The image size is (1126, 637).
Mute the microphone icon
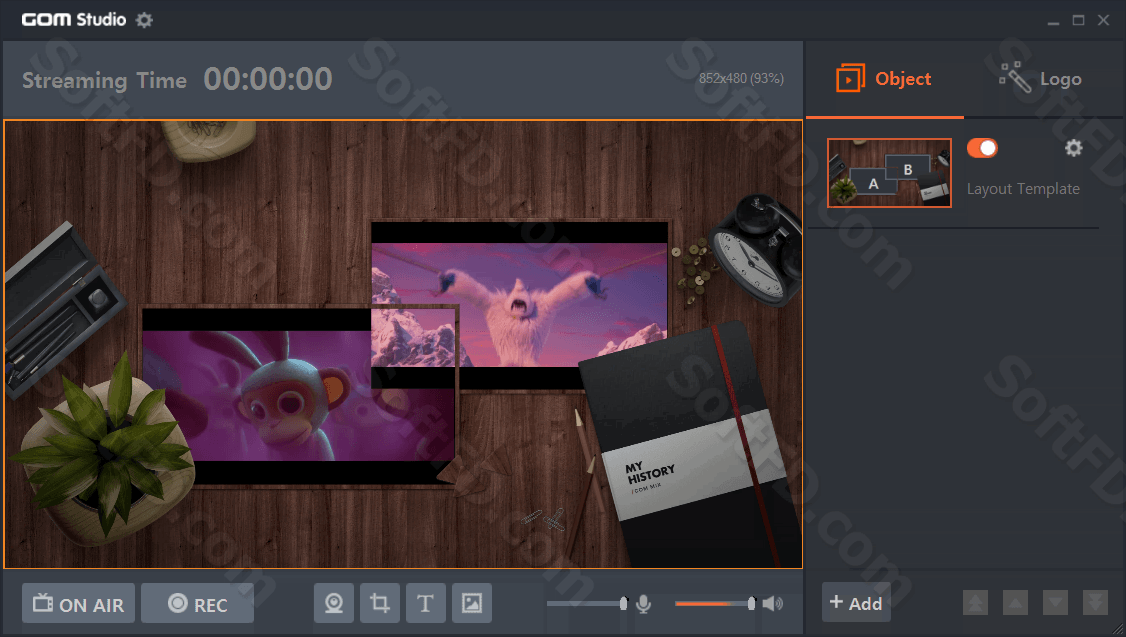click(644, 604)
